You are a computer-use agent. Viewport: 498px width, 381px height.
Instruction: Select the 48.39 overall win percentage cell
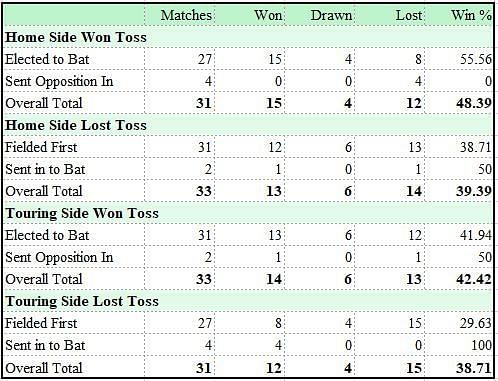(x=474, y=103)
